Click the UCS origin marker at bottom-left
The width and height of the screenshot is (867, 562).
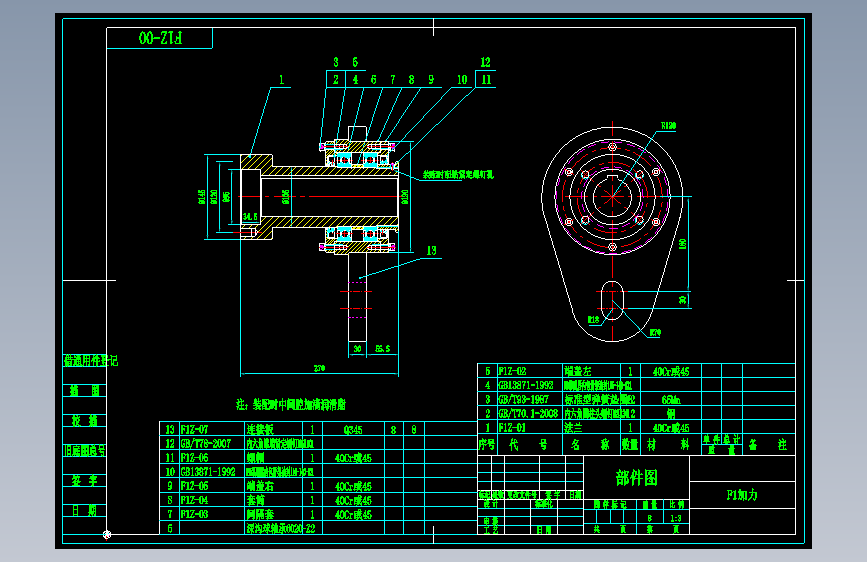pos(107,534)
